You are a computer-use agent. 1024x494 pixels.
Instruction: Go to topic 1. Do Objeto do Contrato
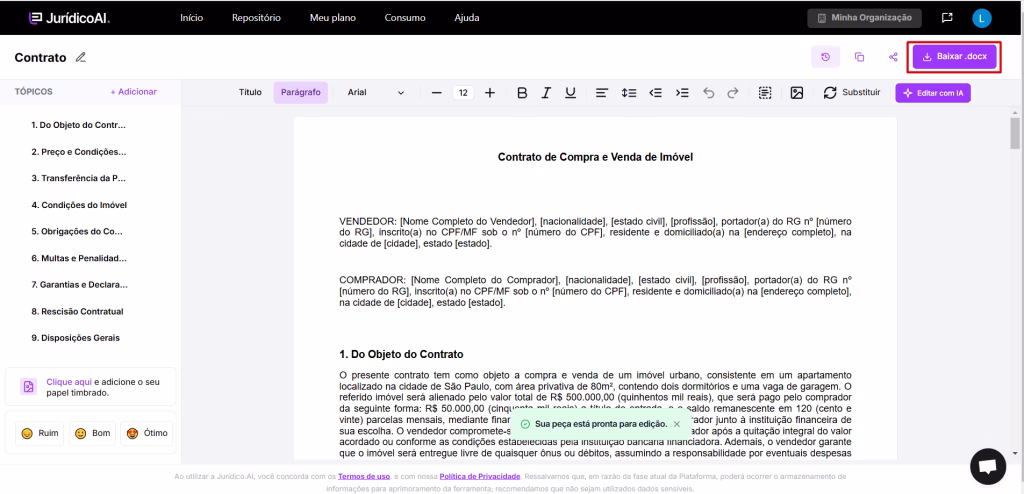(x=78, y=125)
